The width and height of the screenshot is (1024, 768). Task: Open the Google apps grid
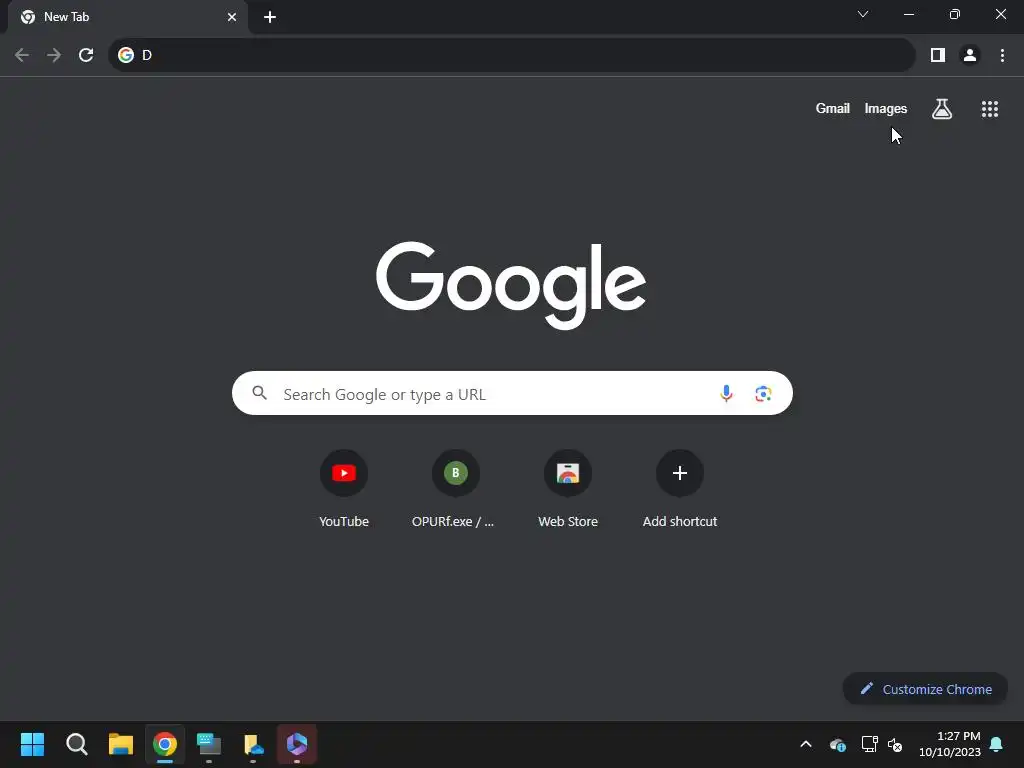[x=989, y=108]
